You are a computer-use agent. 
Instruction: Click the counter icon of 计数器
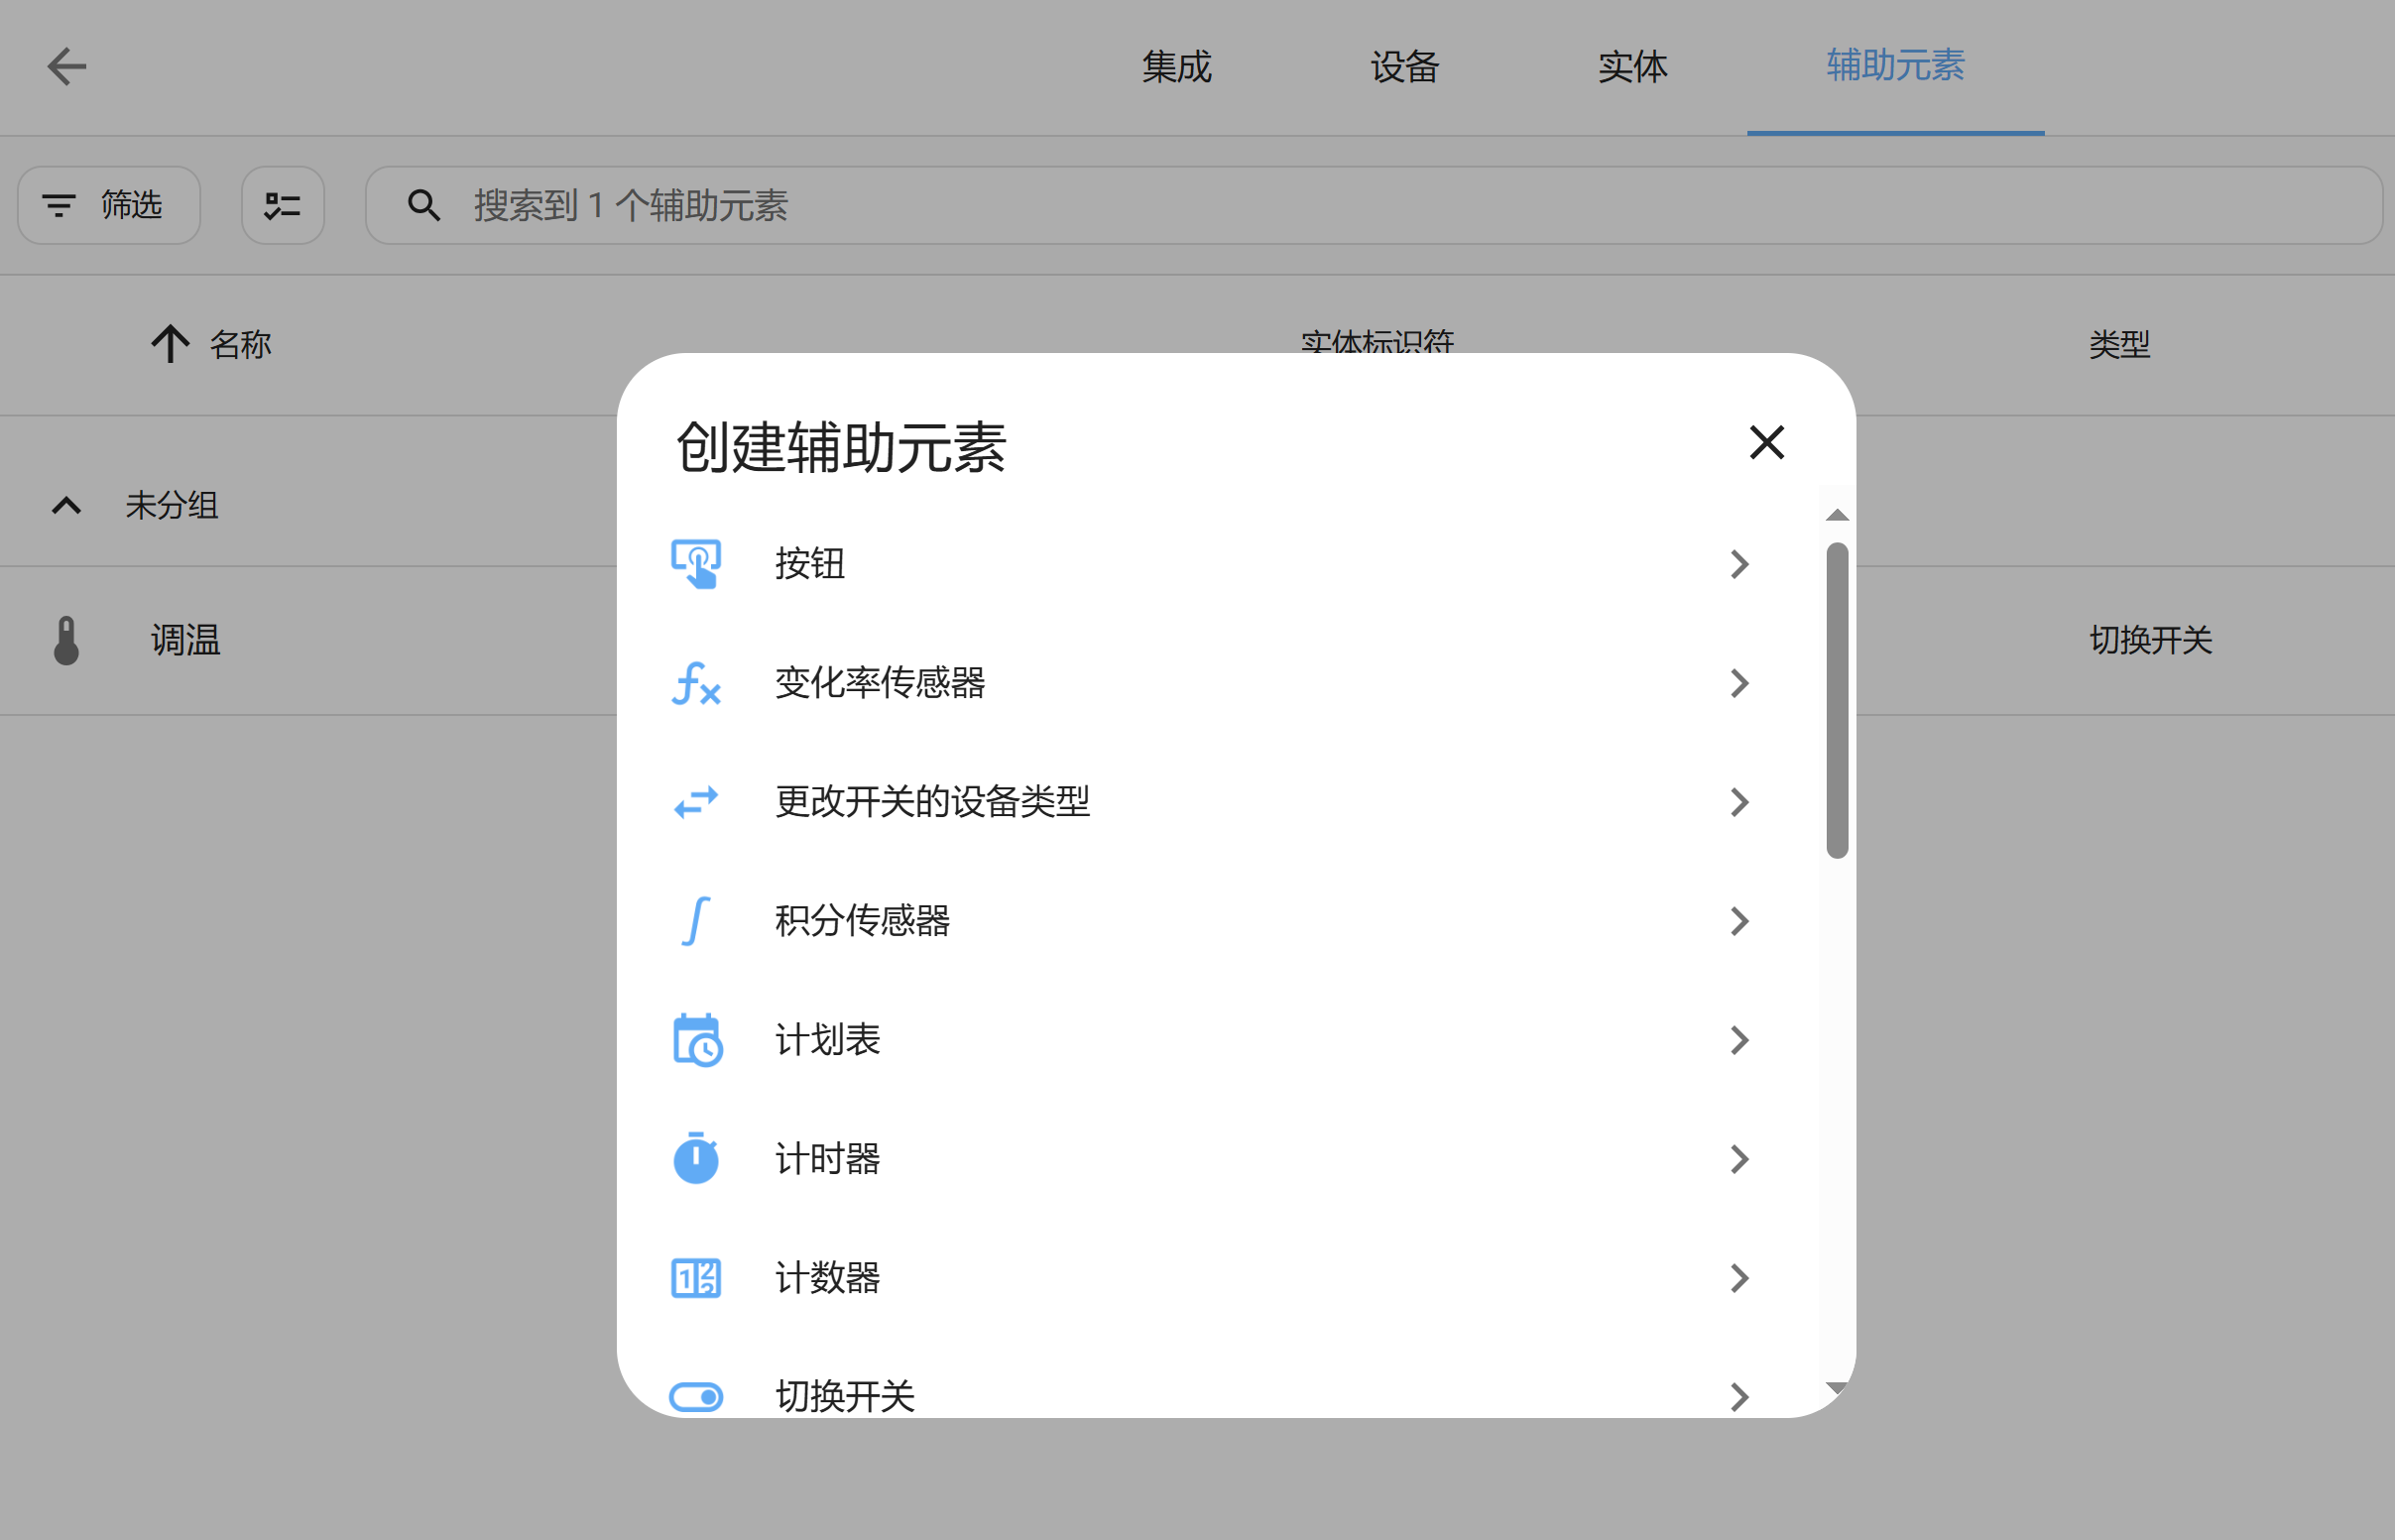tap(696, 1278)
